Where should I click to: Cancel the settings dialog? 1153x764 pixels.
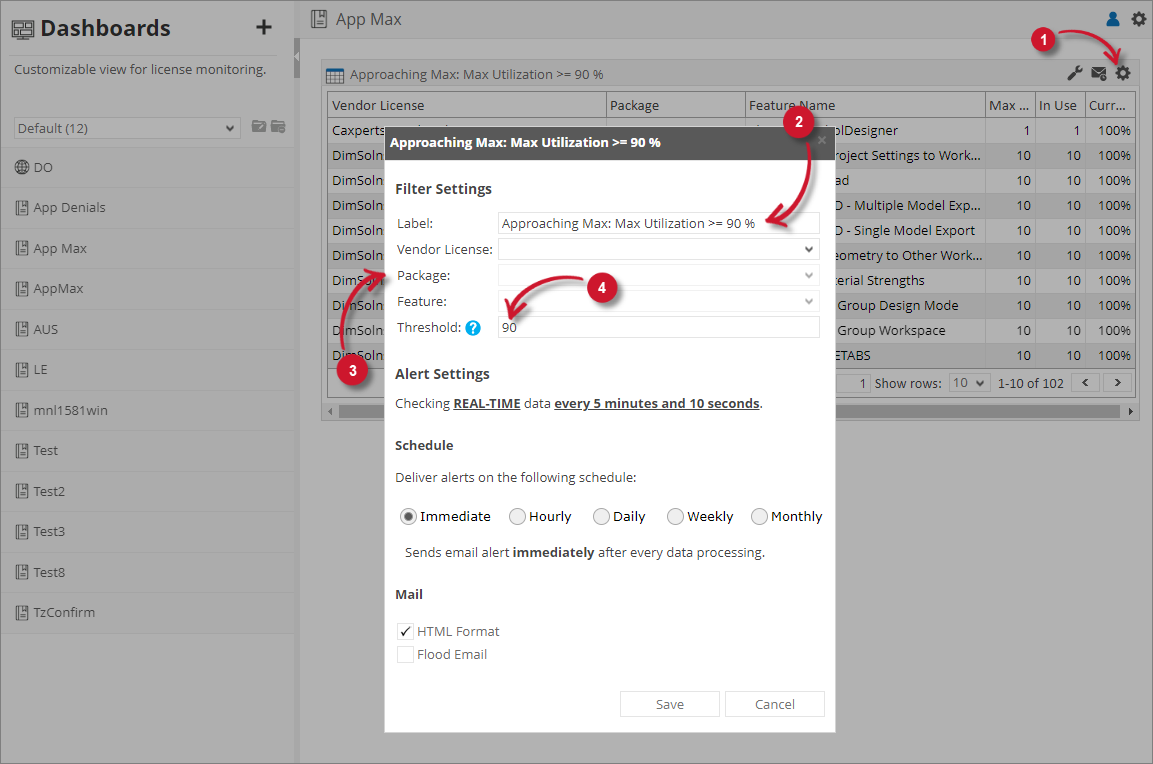pos(775,704)
